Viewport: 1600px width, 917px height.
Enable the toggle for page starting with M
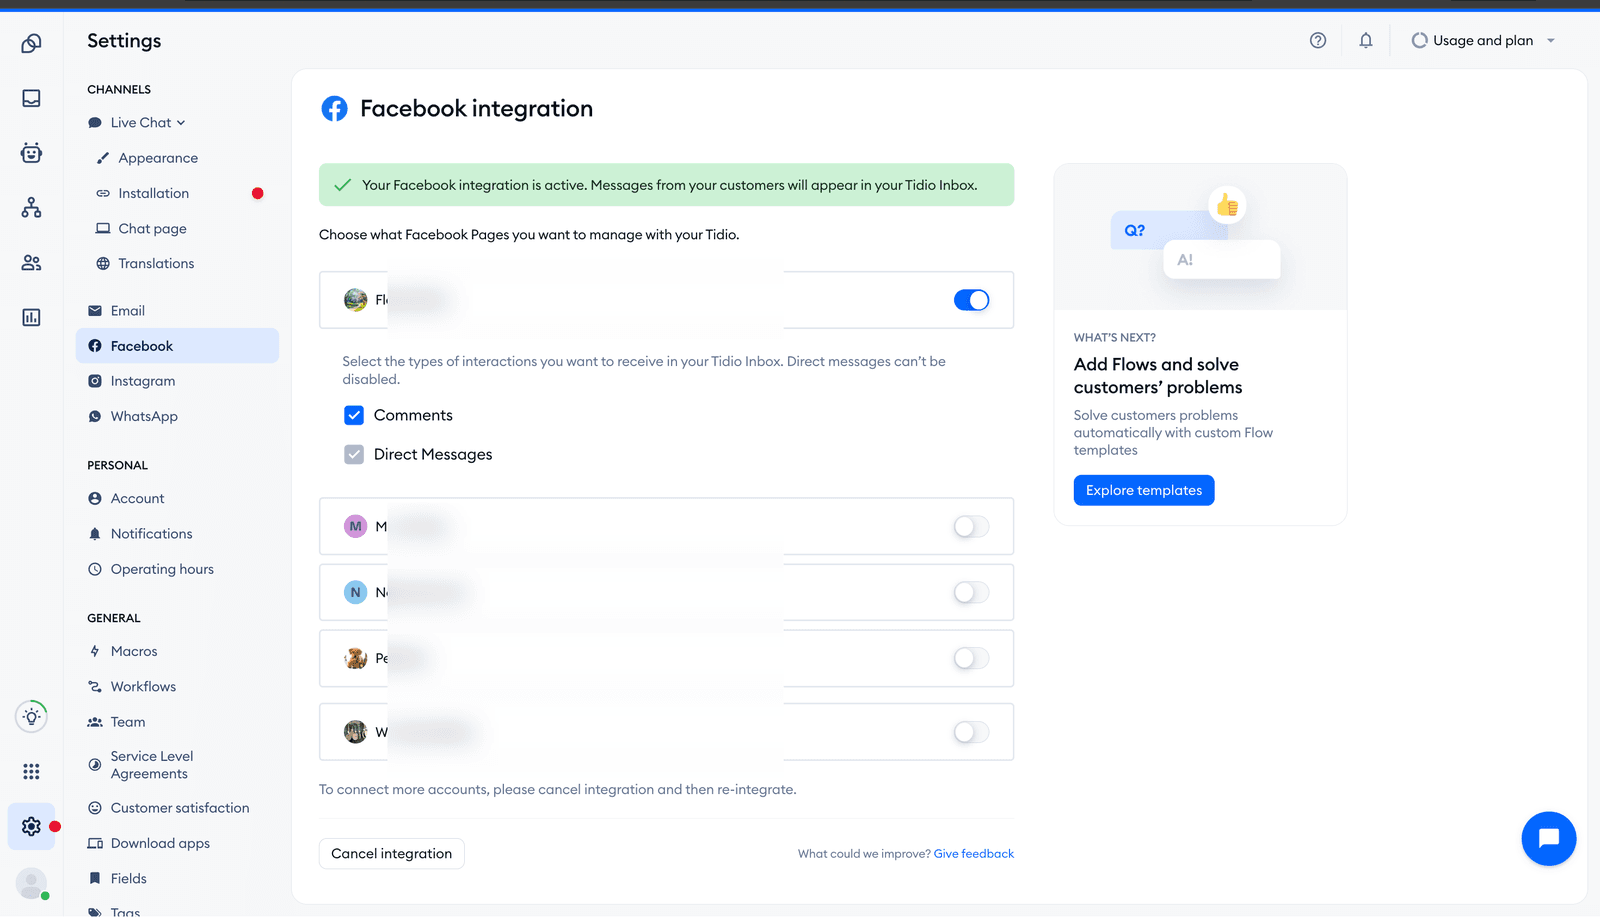click(x=971, y=527)
